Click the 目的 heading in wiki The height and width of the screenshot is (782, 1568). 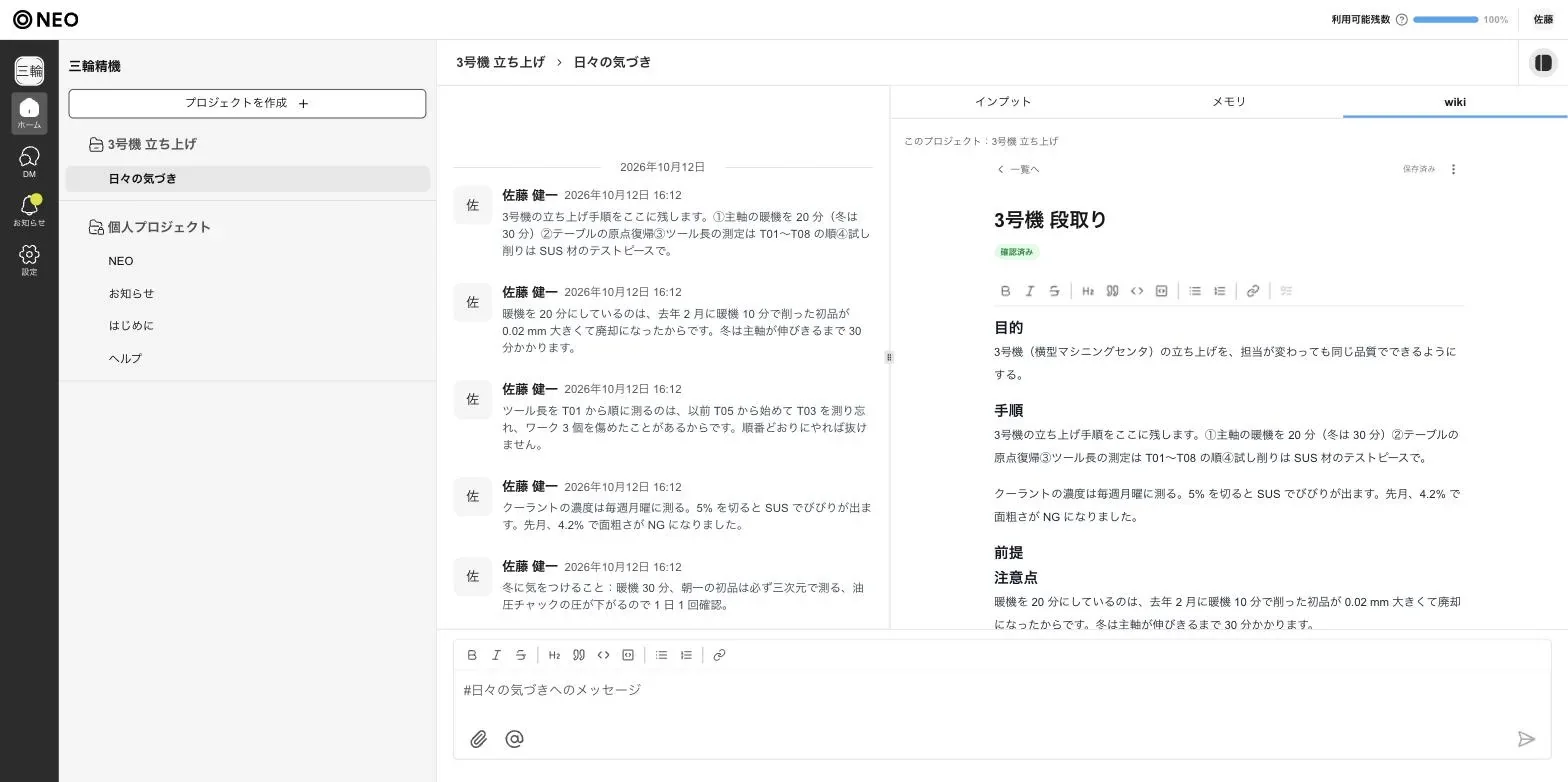pos(1008,328)
